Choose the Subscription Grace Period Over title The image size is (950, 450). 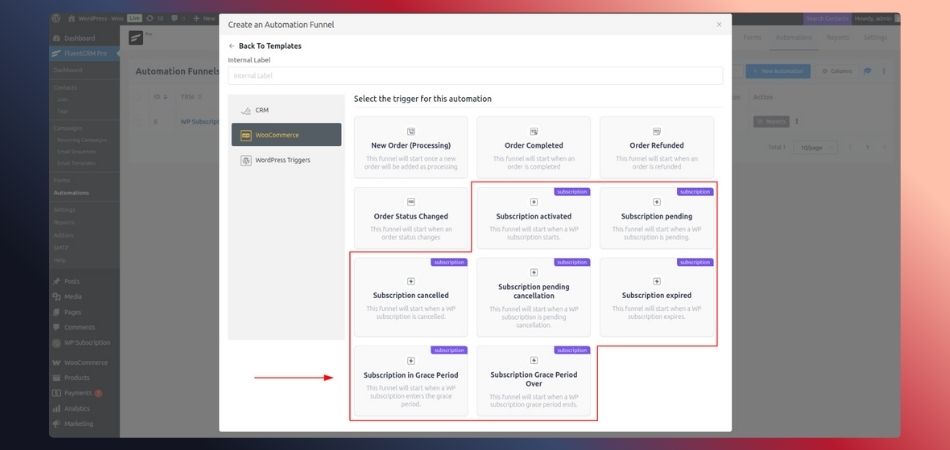[534, 379]
